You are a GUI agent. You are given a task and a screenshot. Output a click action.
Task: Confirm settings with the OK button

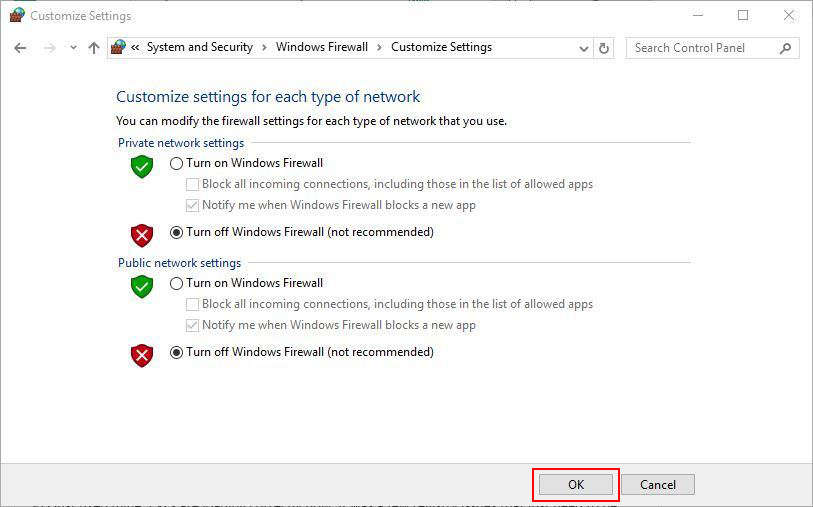(576, 485)
